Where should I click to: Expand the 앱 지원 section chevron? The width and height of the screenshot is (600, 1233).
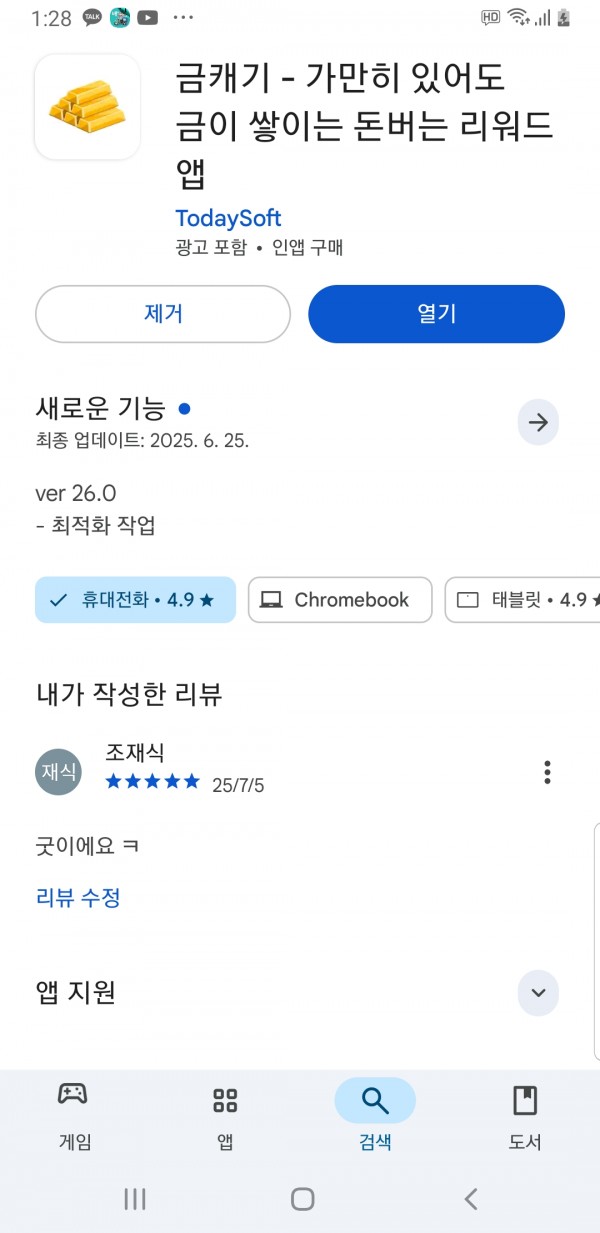point(538,992)
